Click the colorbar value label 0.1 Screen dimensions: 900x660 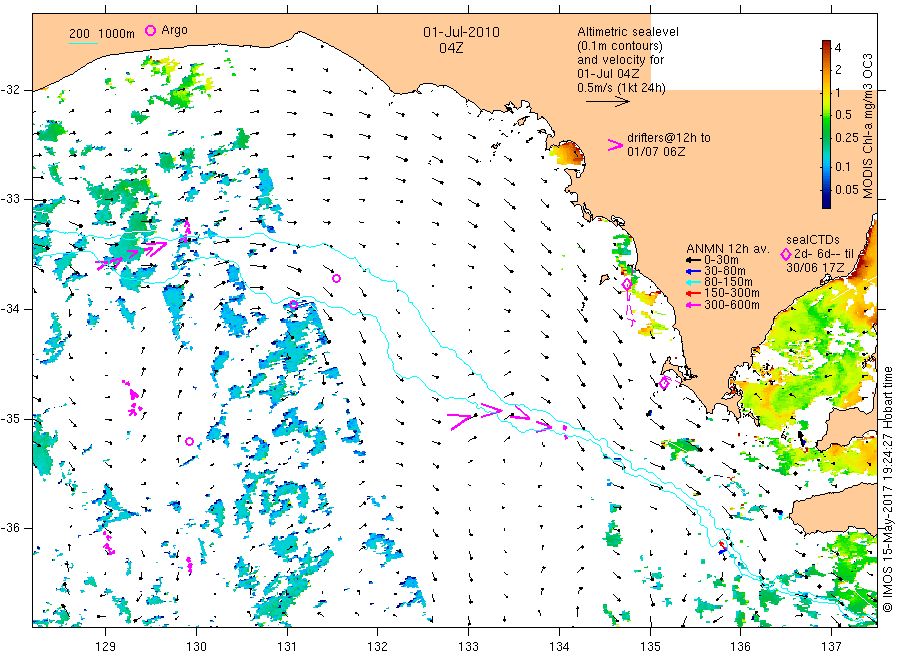pos(843,167)
